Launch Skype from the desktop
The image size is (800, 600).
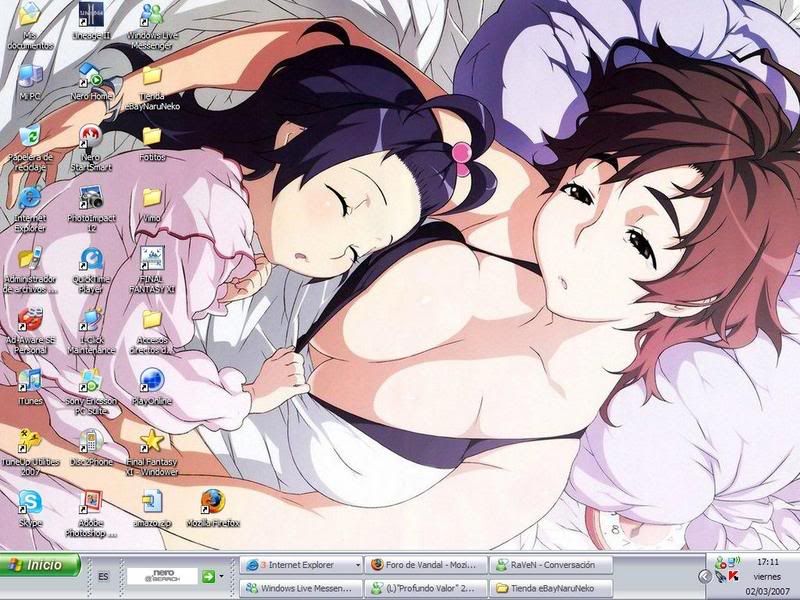pyautogui.click(x=30, y=509)
